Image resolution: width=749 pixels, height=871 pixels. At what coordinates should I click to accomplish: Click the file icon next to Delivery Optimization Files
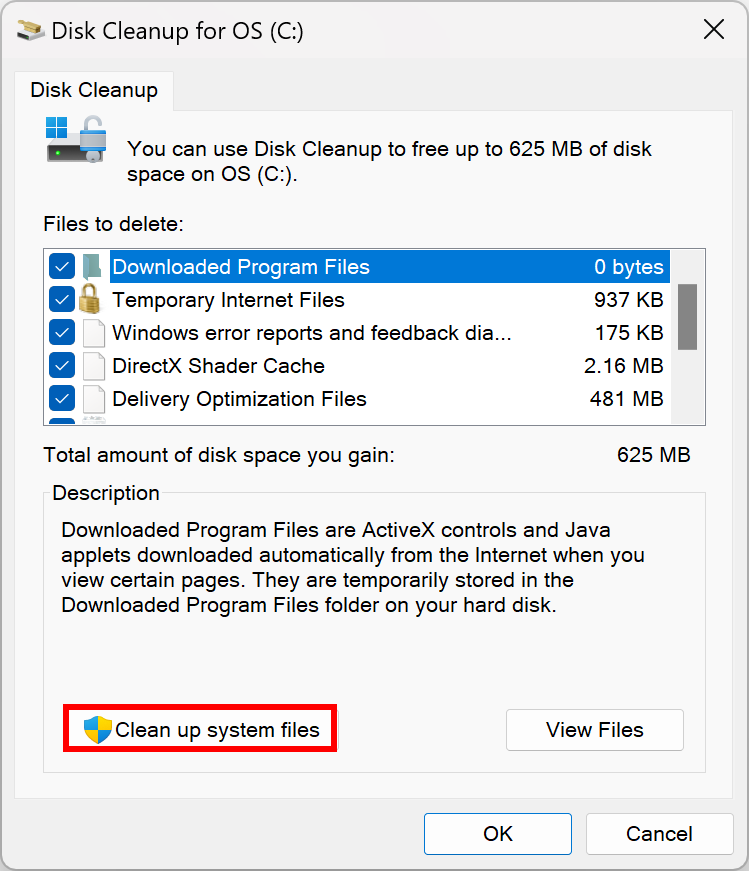click(93, 399)
